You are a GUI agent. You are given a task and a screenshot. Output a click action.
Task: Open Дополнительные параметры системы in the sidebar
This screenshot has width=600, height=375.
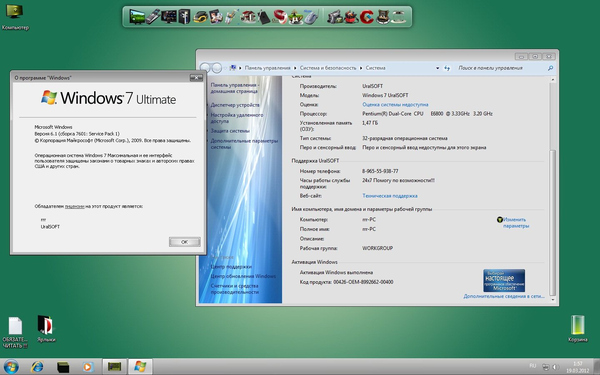[244, 144]
